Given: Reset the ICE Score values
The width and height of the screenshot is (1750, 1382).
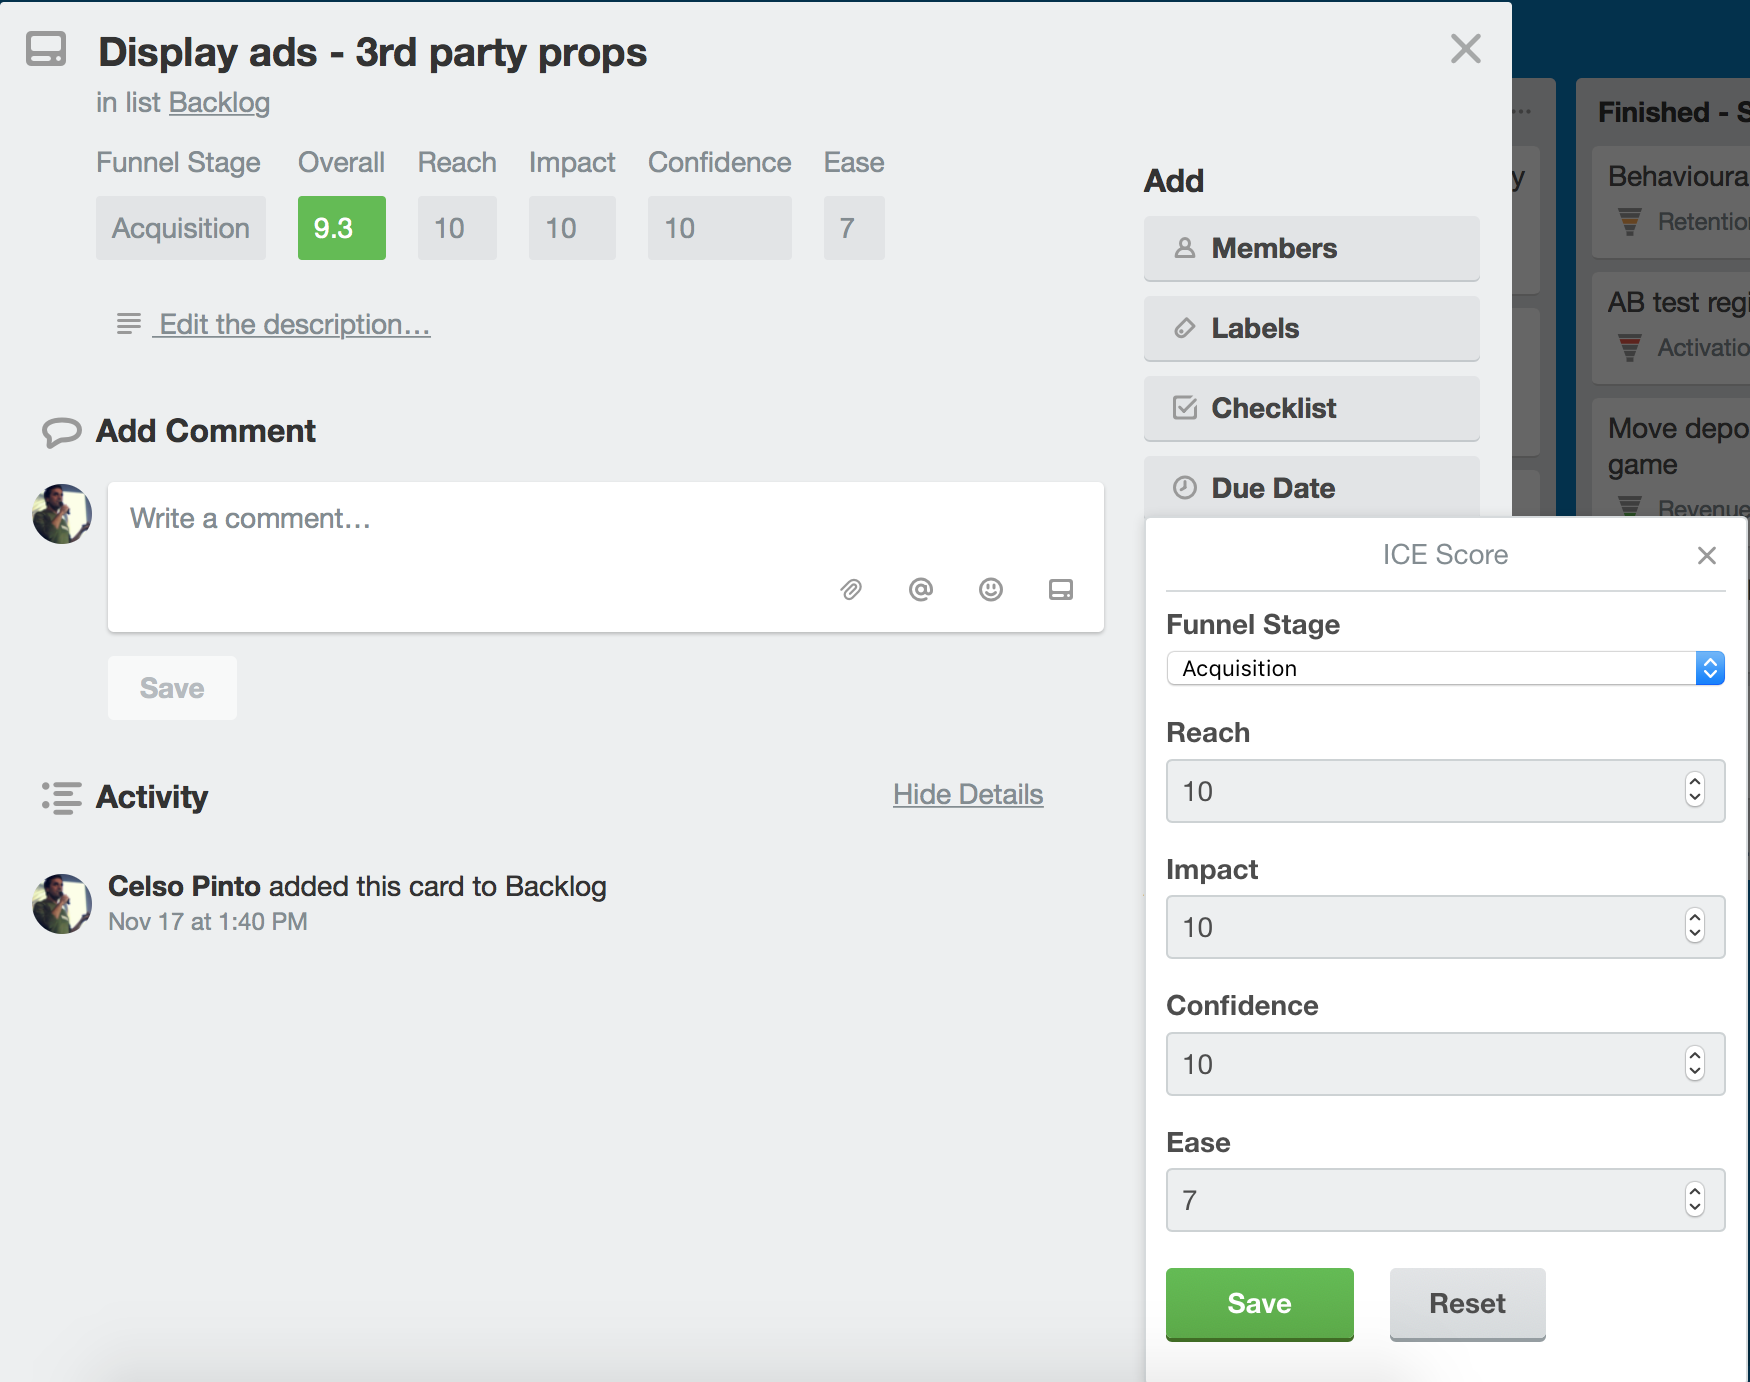Looking at the screenshot, I should click(1466, 1303).
